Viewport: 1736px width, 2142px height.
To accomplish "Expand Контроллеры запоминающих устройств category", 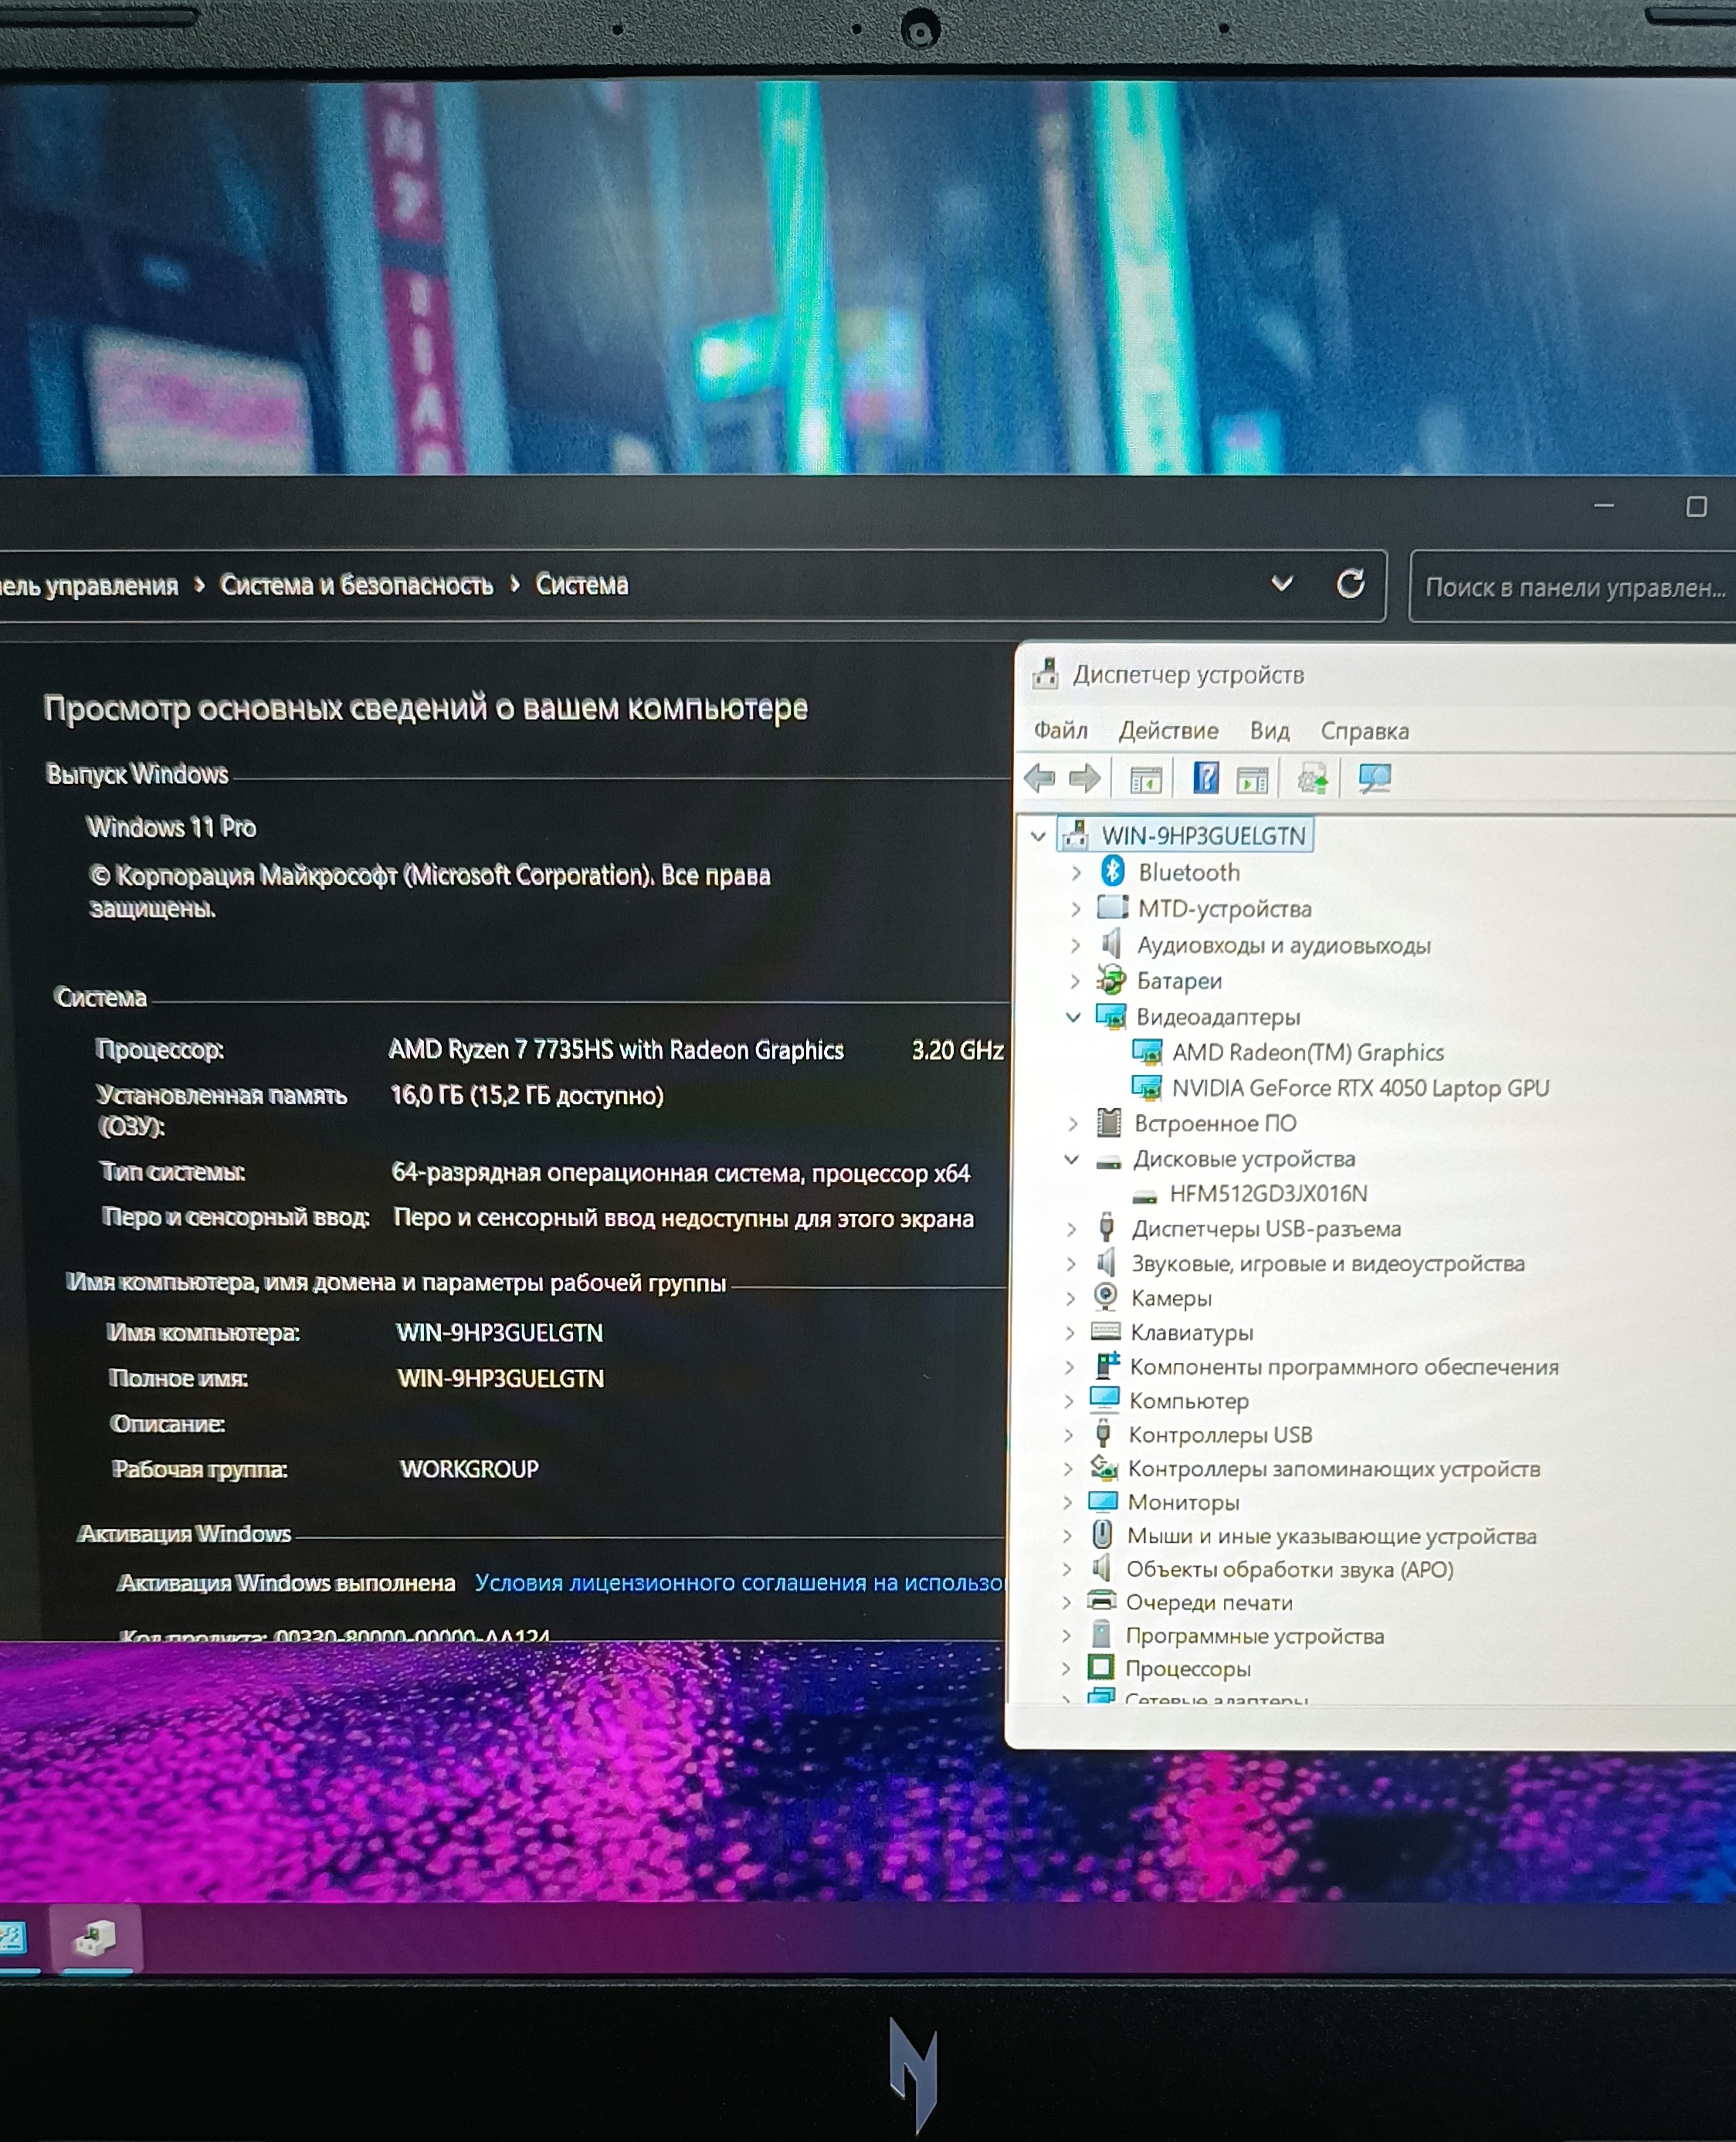I will click(1067, 1468).
